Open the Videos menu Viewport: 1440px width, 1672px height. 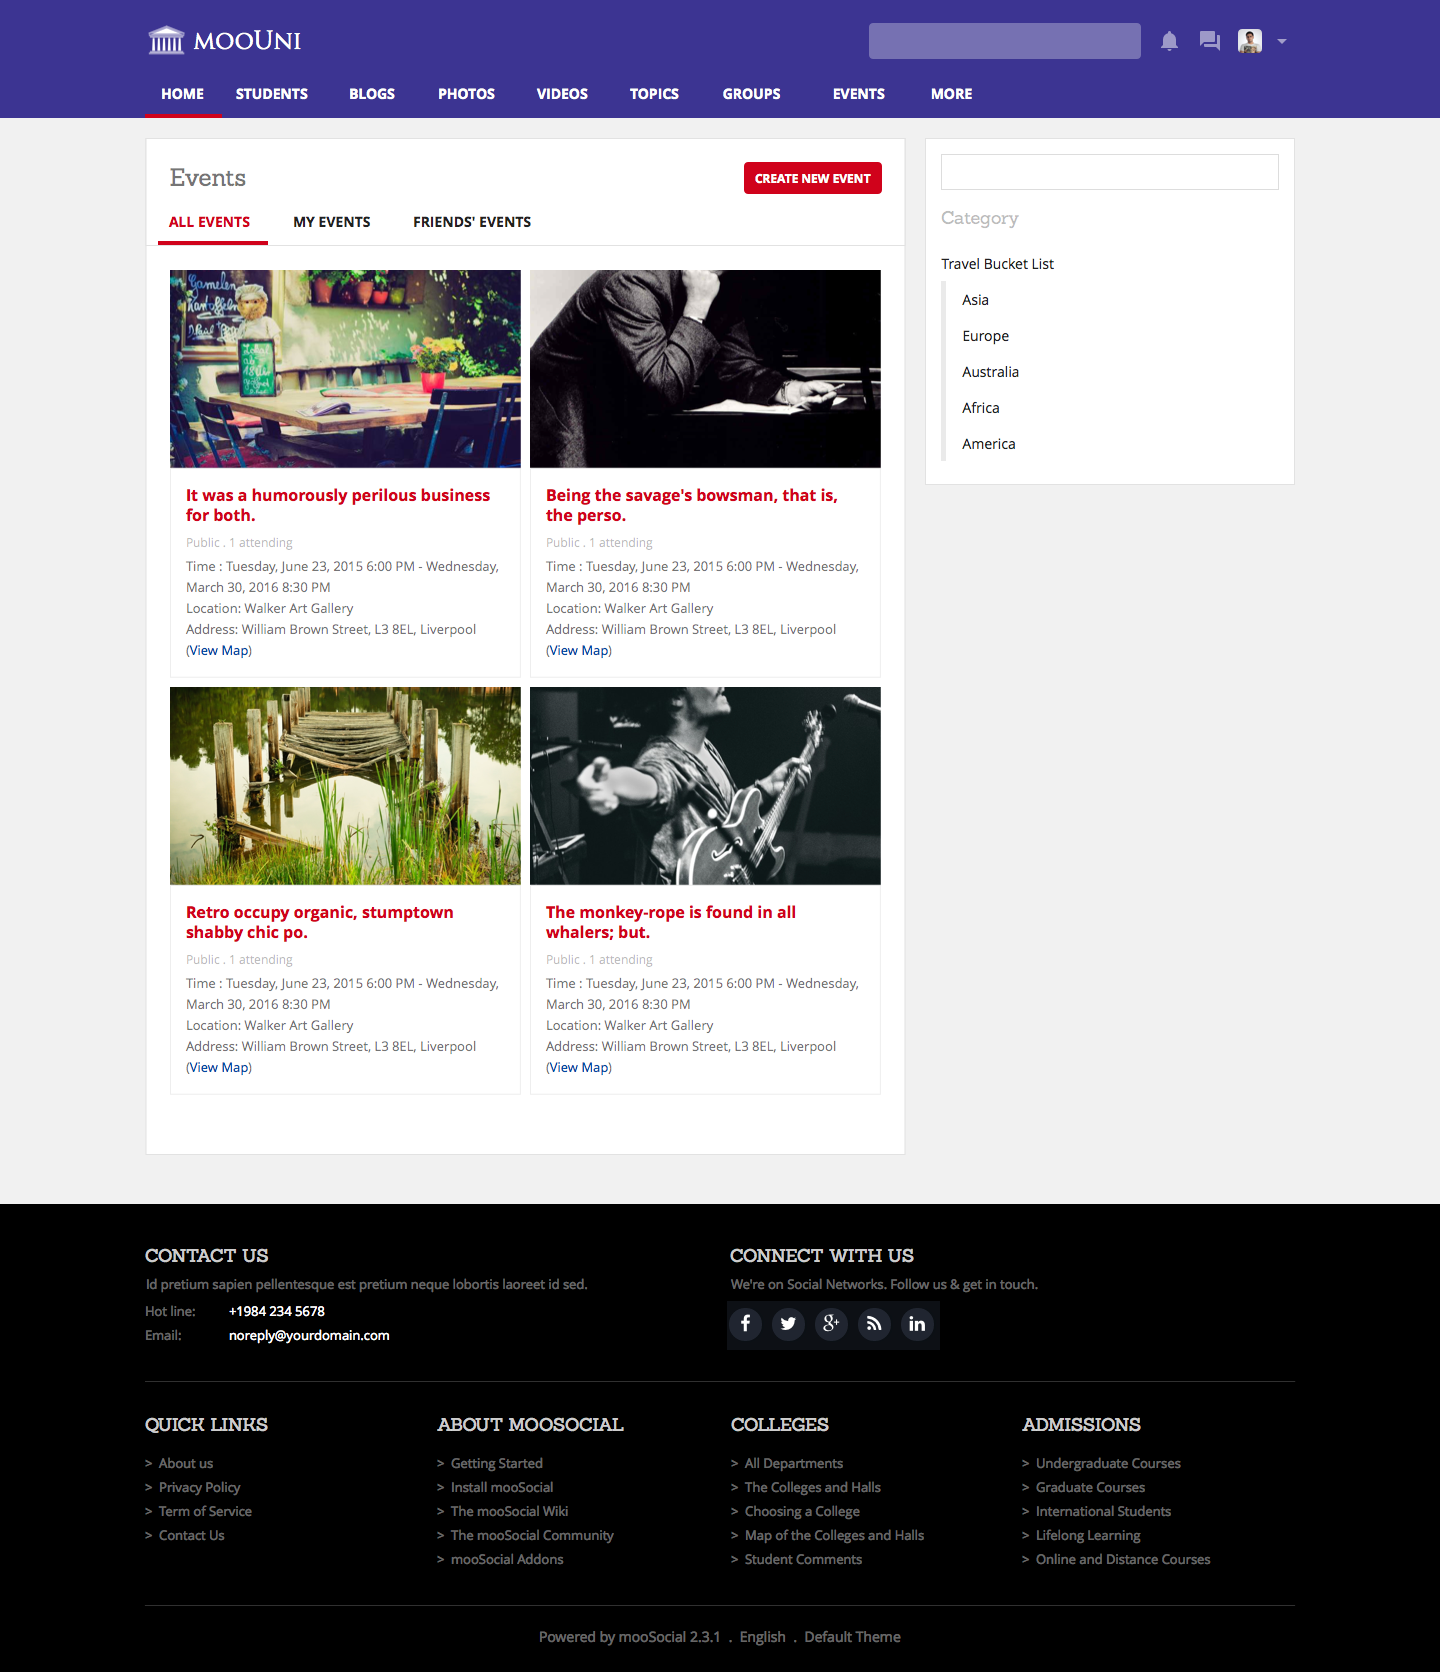click(x=562, y=94)
